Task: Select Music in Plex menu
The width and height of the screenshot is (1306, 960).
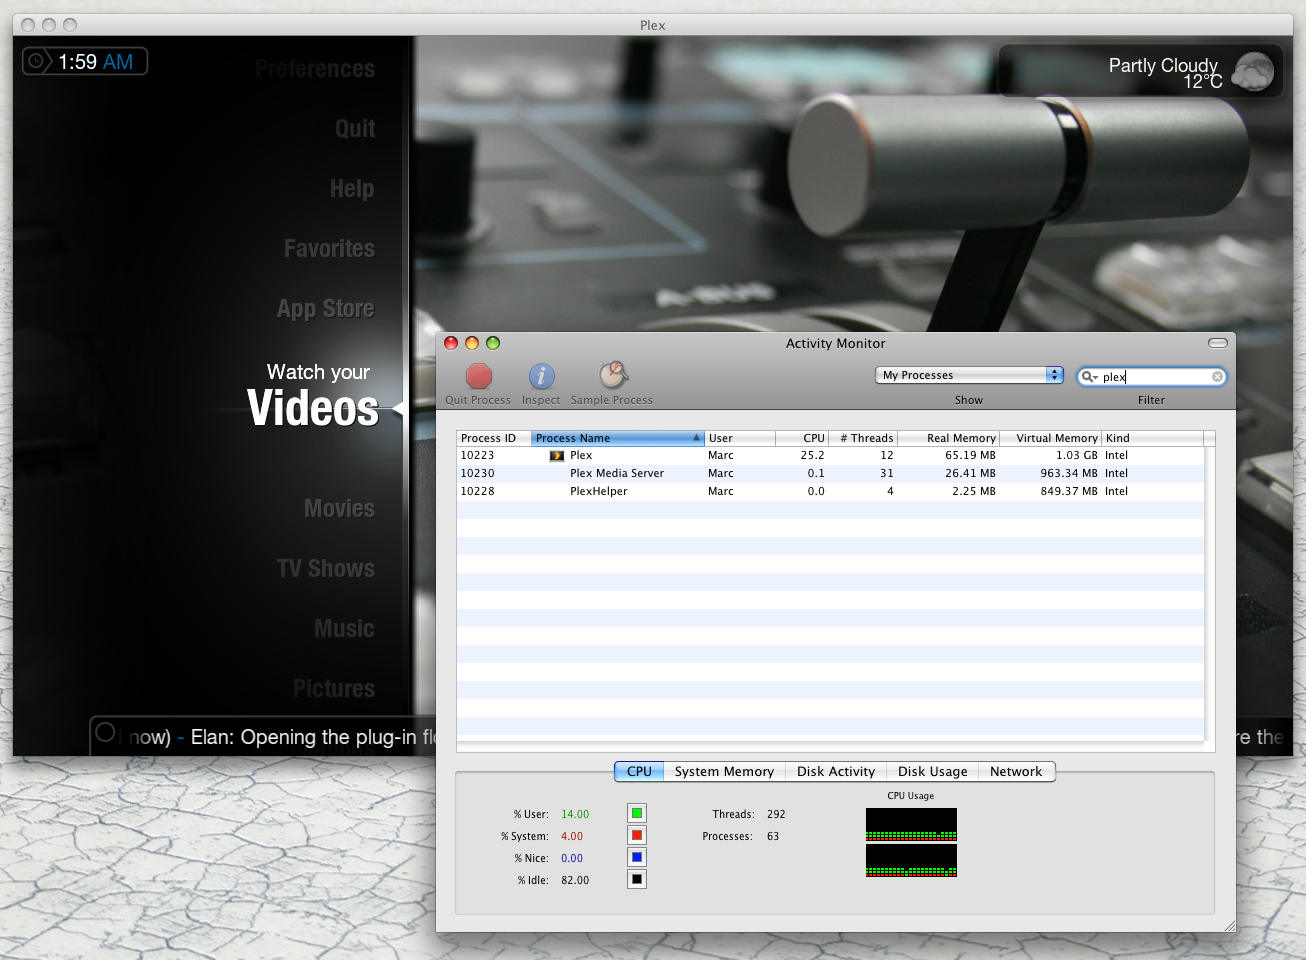Action: pos(344,629)
